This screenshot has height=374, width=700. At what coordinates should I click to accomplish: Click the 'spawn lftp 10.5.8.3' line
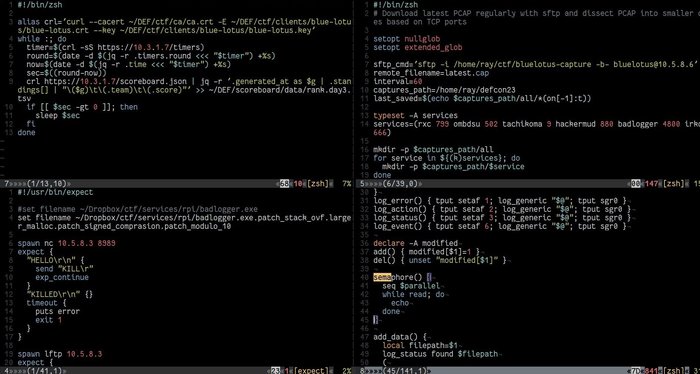tap(60, 354)
